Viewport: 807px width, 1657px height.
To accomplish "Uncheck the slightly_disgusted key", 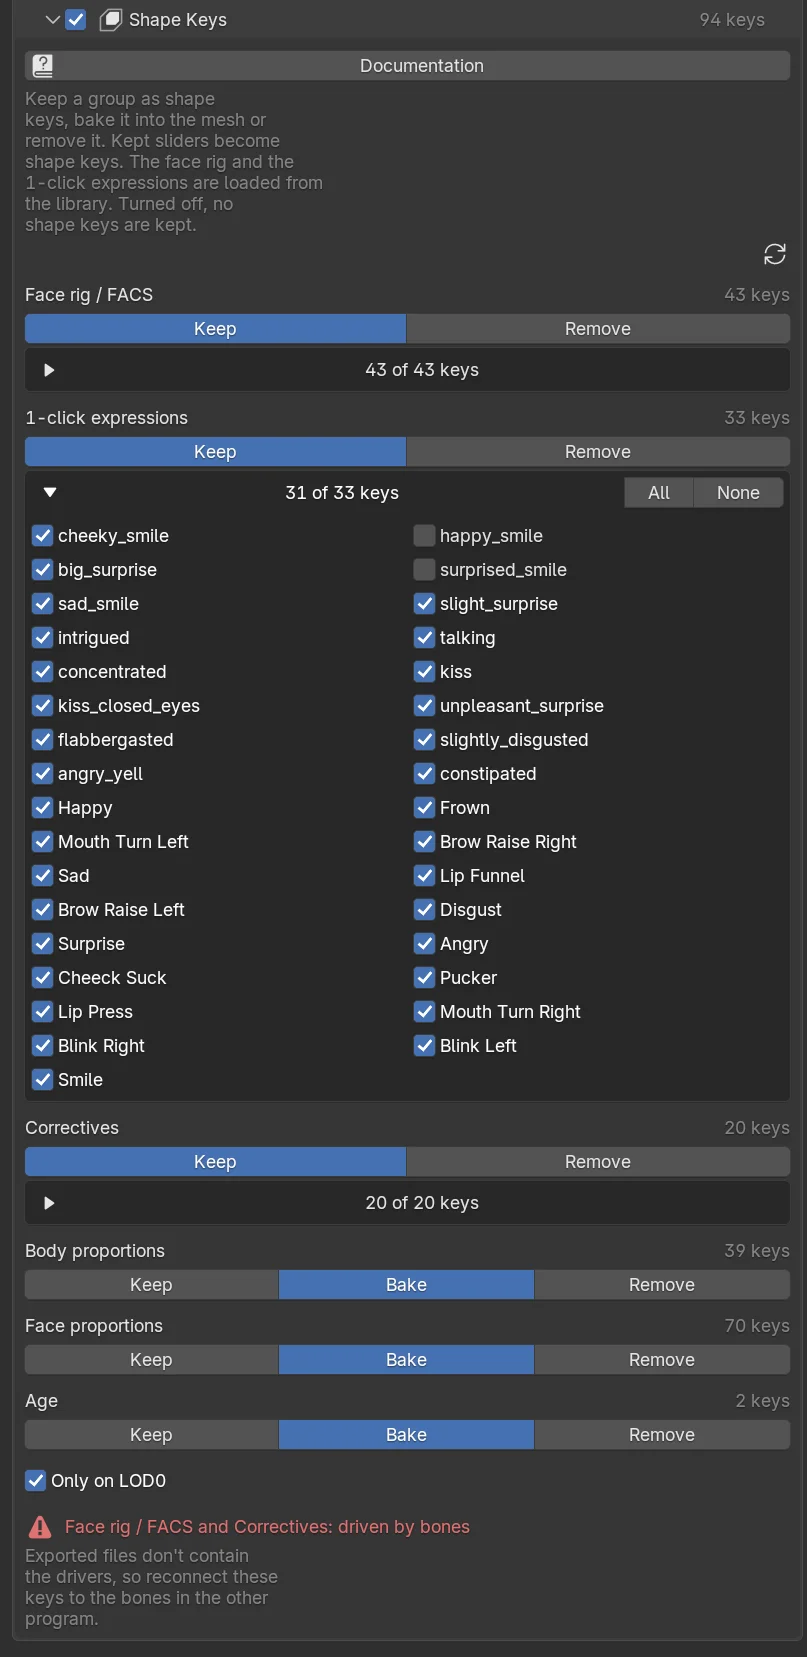I will (x=424, y=740).
